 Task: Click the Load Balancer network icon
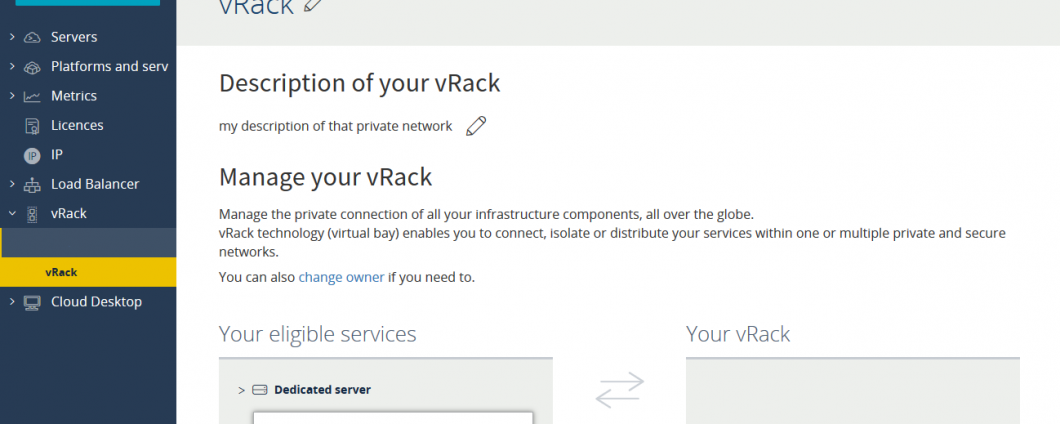pyautogui.click(x=32, y=185)
